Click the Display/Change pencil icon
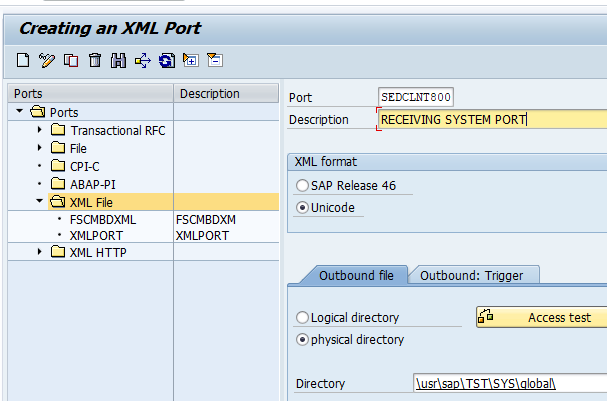 click(x=46, y=61)
